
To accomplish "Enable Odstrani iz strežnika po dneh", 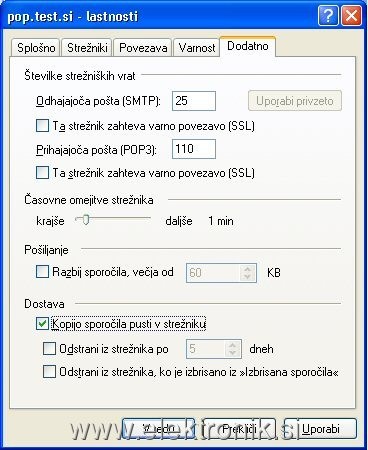I will (49, 349).
